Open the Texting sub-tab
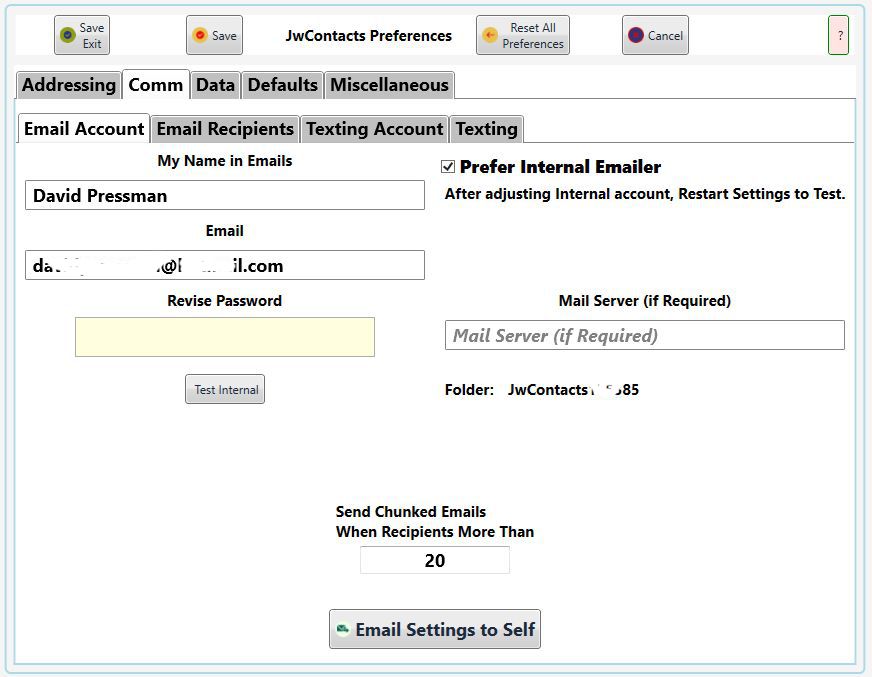The width and height of the screenshot is (872, 677). pos(487,129)
